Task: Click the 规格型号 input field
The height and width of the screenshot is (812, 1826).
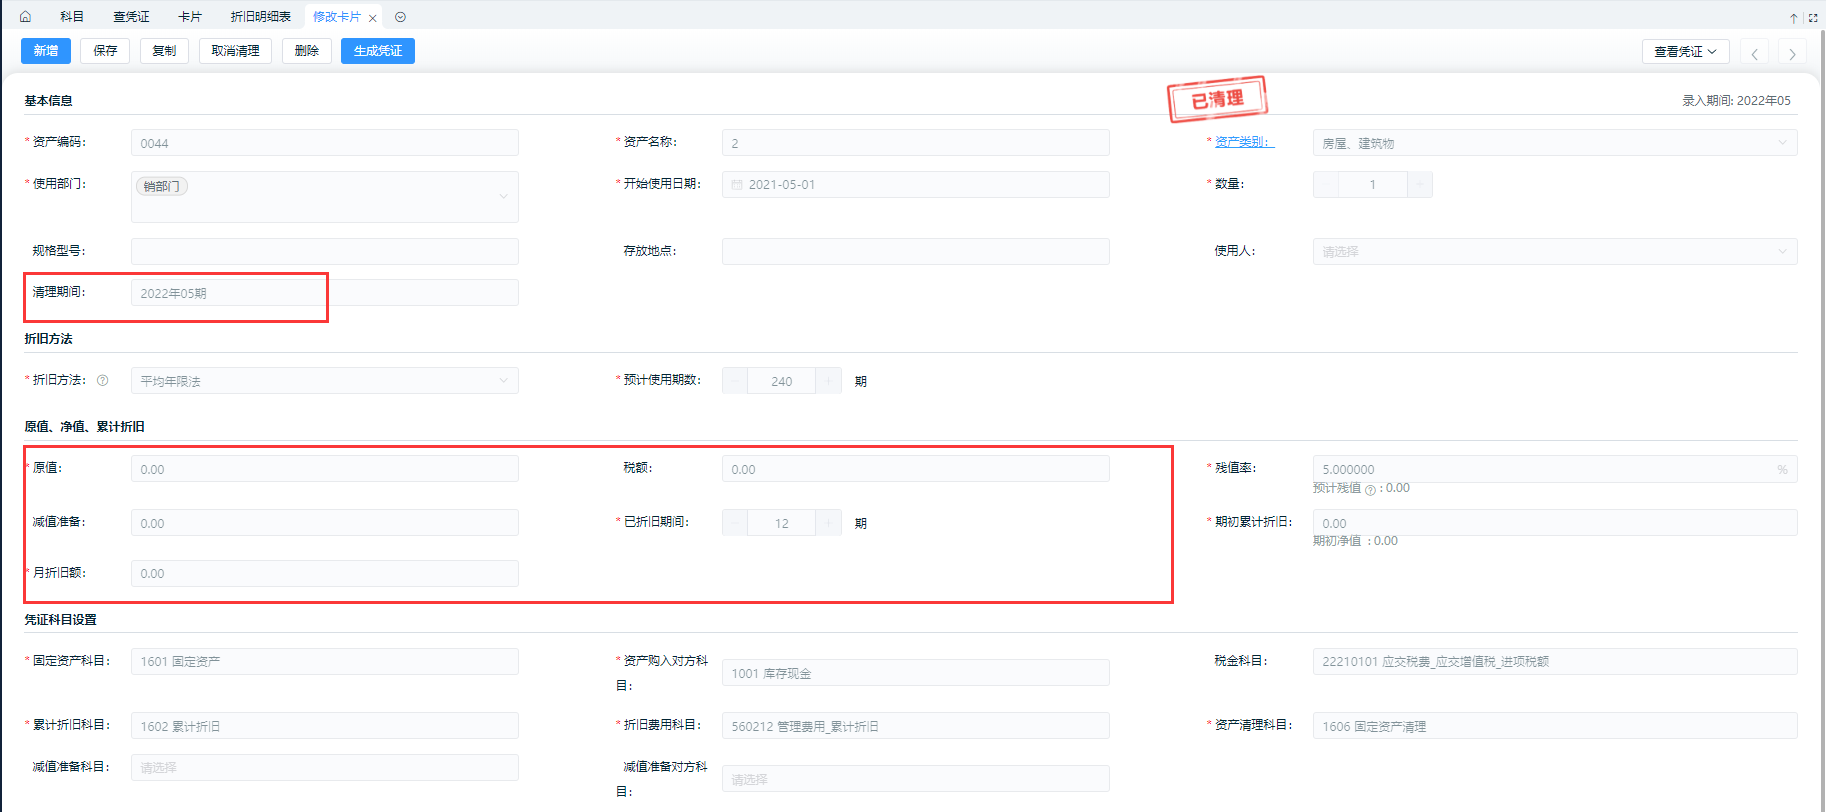Action: [x=325, y=252]
